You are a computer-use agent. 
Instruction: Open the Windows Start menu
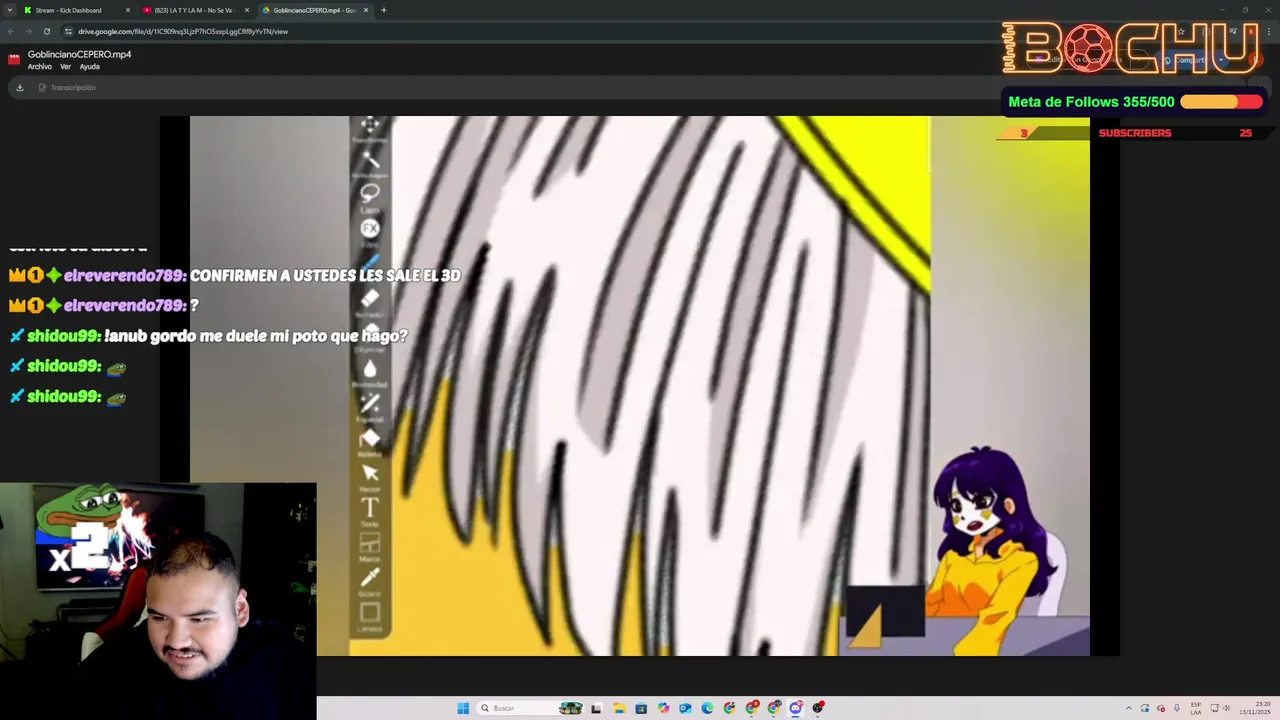[463, 708]
